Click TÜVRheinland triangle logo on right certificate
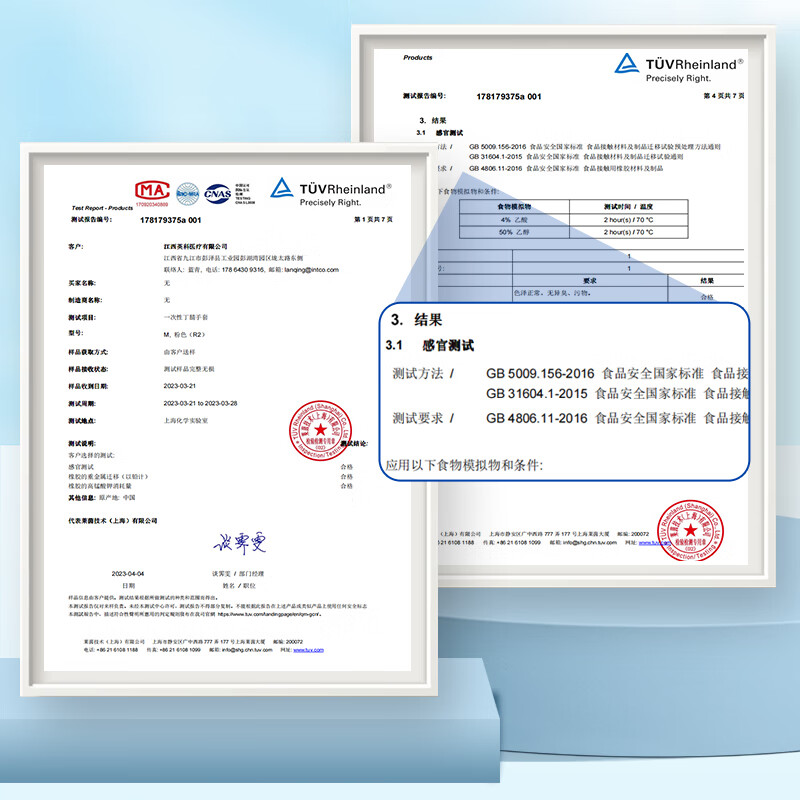This screenshot has height=800, width=800. [627, 64]
